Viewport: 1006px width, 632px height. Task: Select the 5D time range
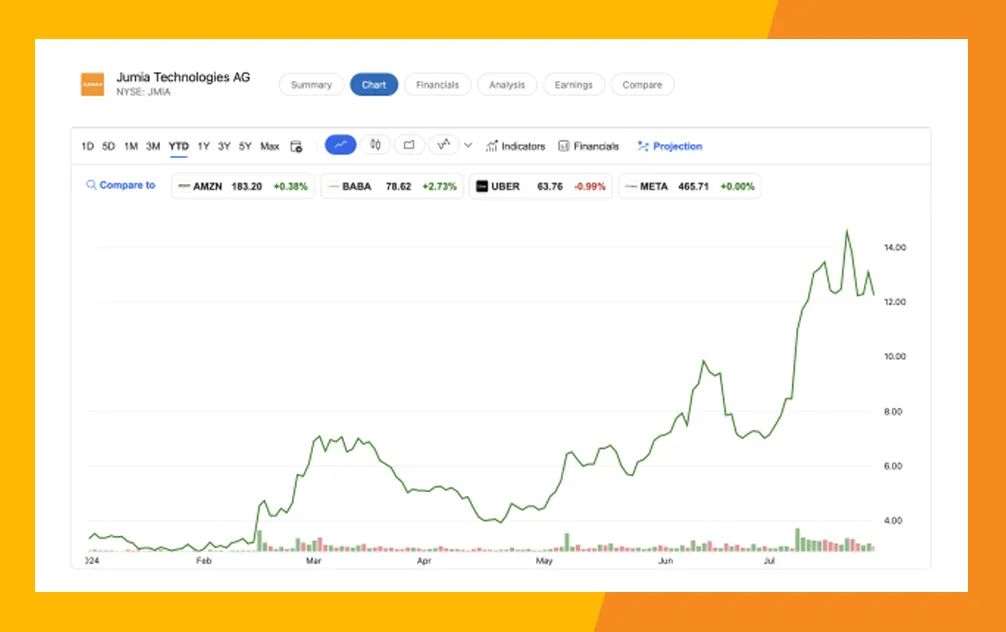[x=108, y=146]
